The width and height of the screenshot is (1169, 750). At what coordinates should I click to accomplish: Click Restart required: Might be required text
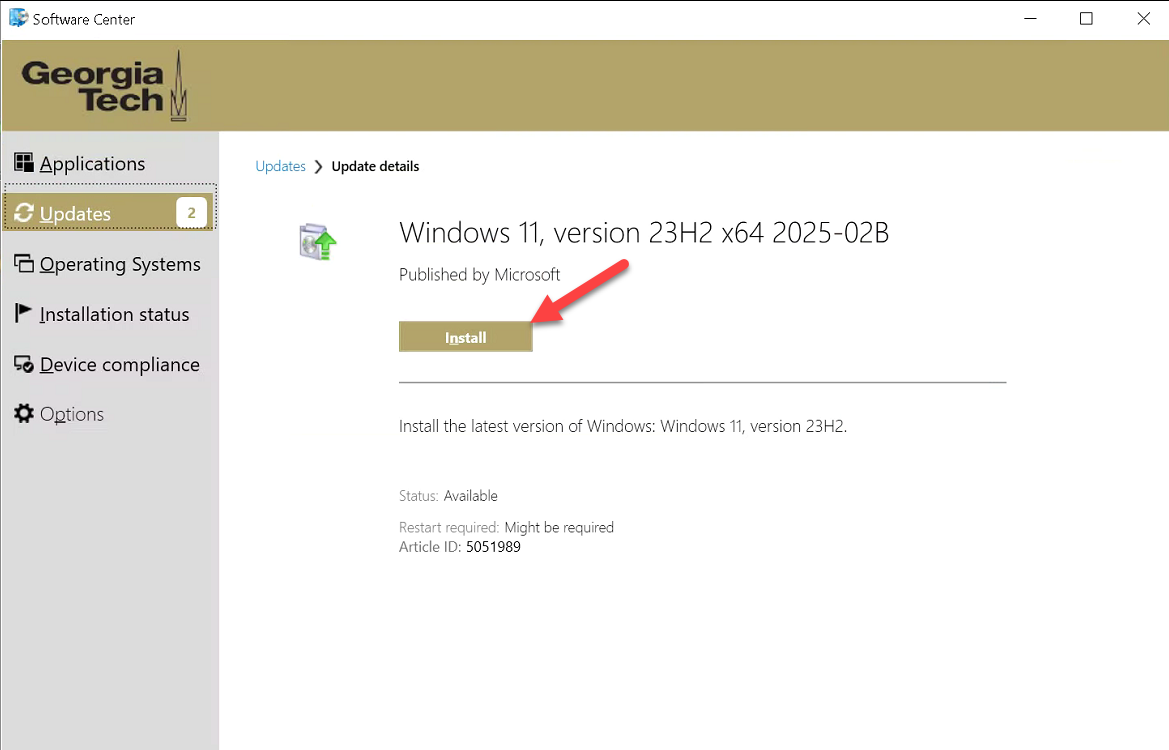pos(506,527)
